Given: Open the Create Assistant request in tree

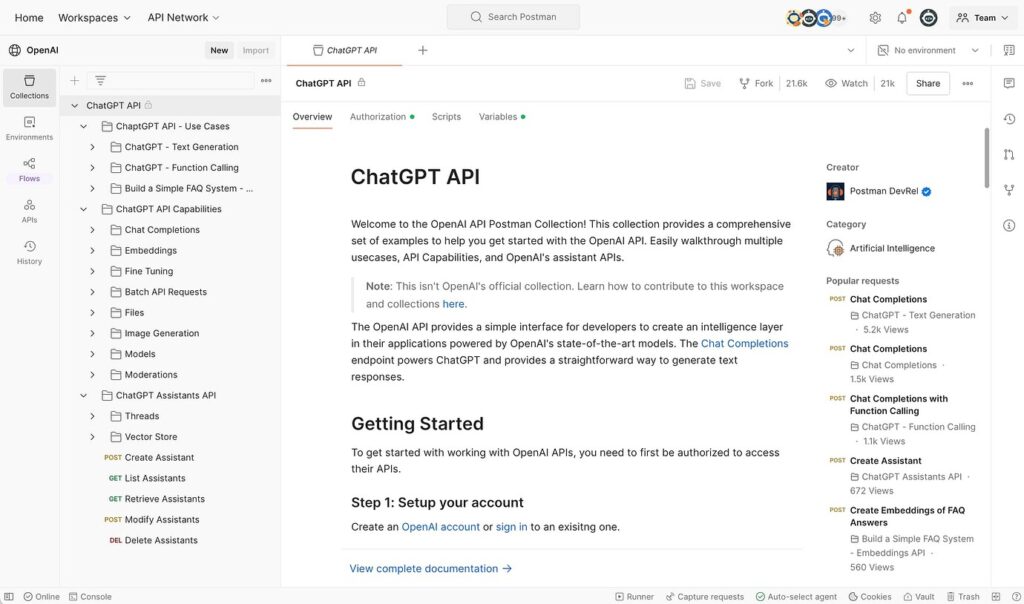Looking at the screenshot, I should coord(159,458).
